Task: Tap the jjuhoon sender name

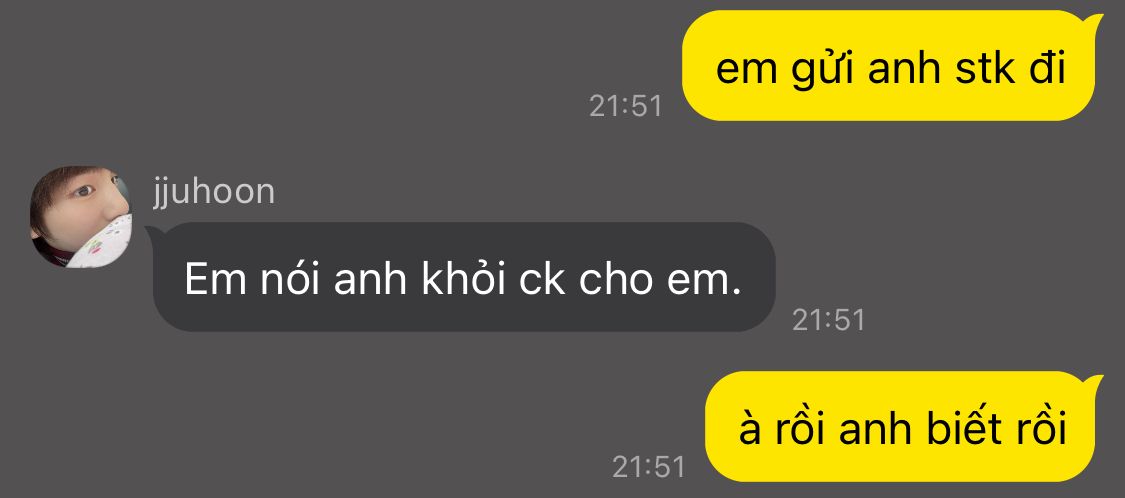Action: [x=213, y=192]
